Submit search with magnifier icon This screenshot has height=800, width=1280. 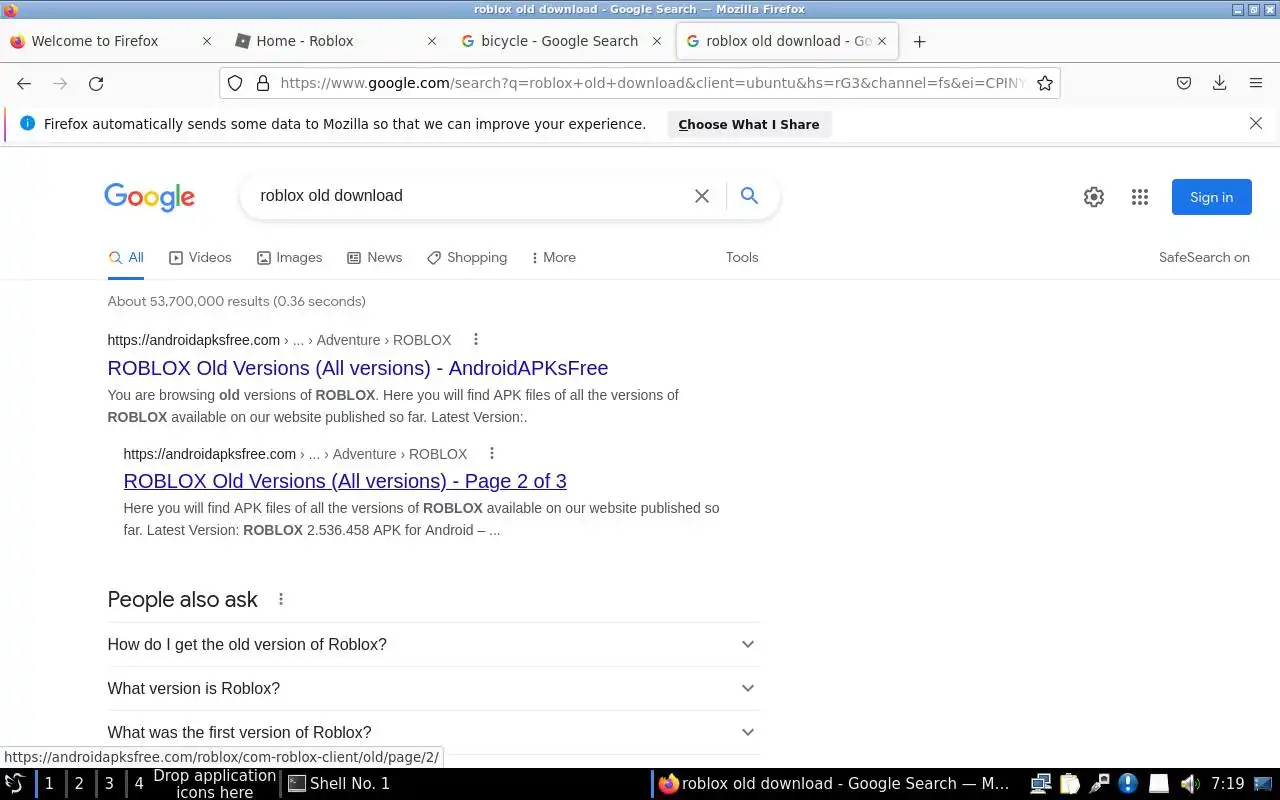pyautogui.click(x=749, y=196)
